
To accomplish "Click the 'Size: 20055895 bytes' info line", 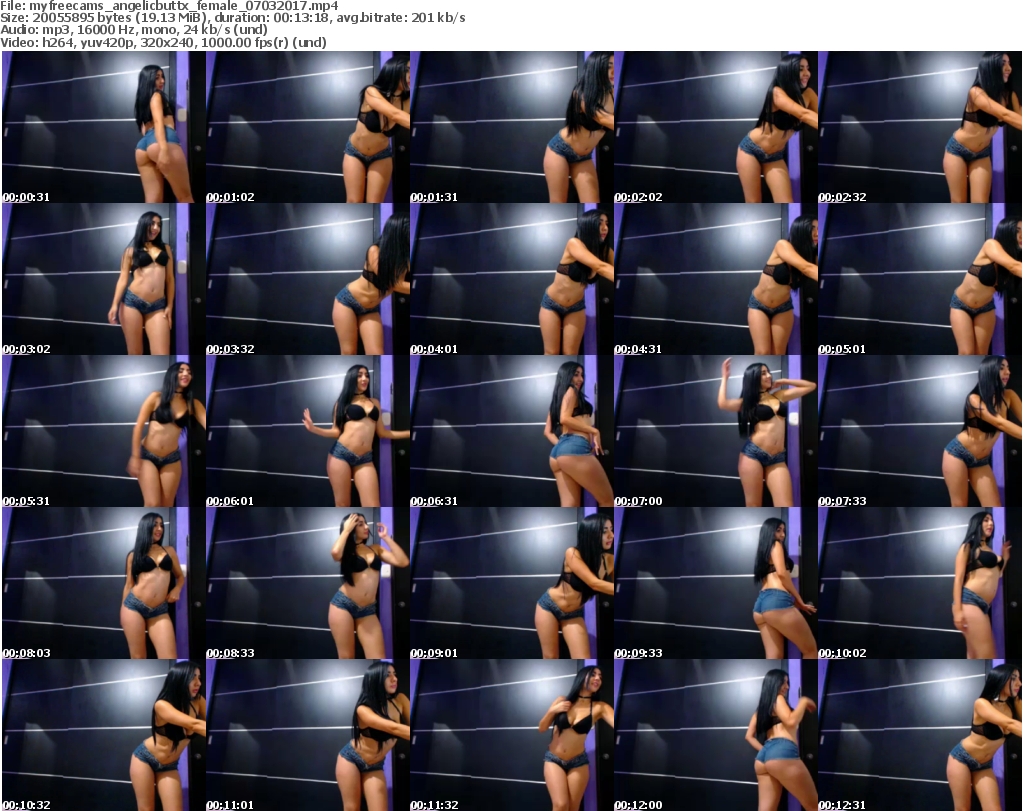I will tap(232, 18).
